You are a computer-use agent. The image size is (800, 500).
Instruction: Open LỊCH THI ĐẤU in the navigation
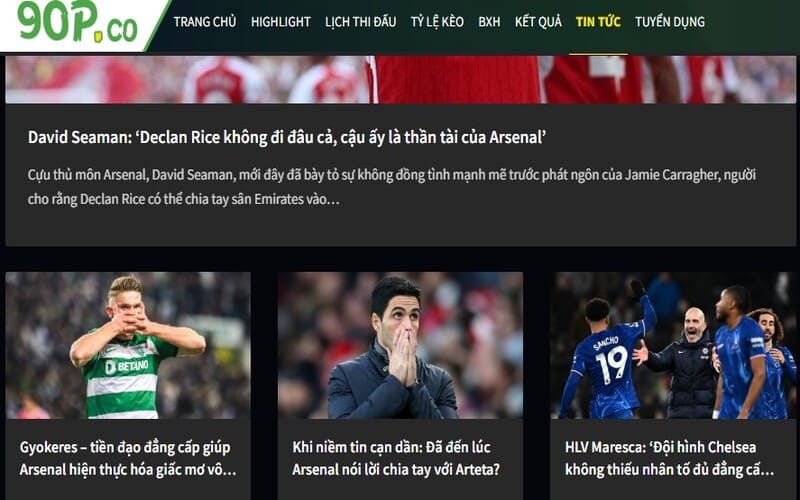coord(360,22)
